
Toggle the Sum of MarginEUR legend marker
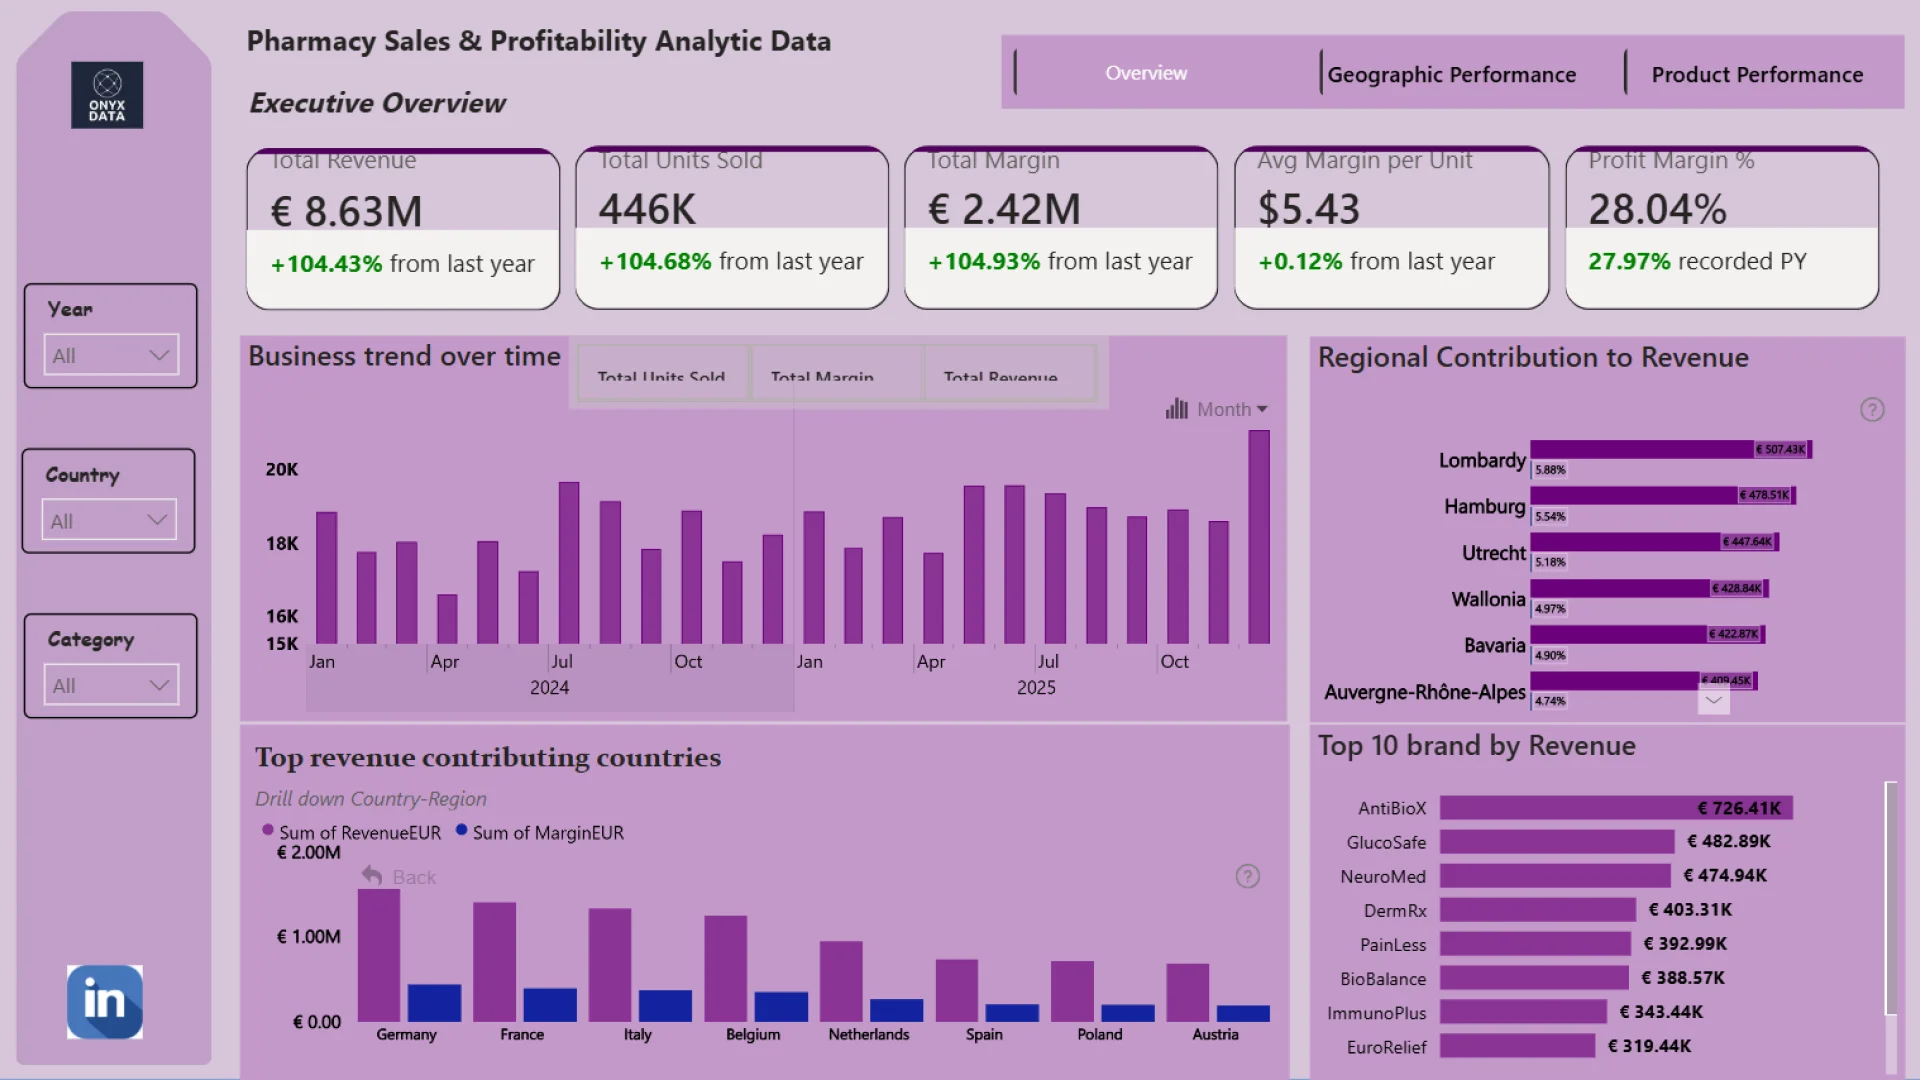(461, 830)
